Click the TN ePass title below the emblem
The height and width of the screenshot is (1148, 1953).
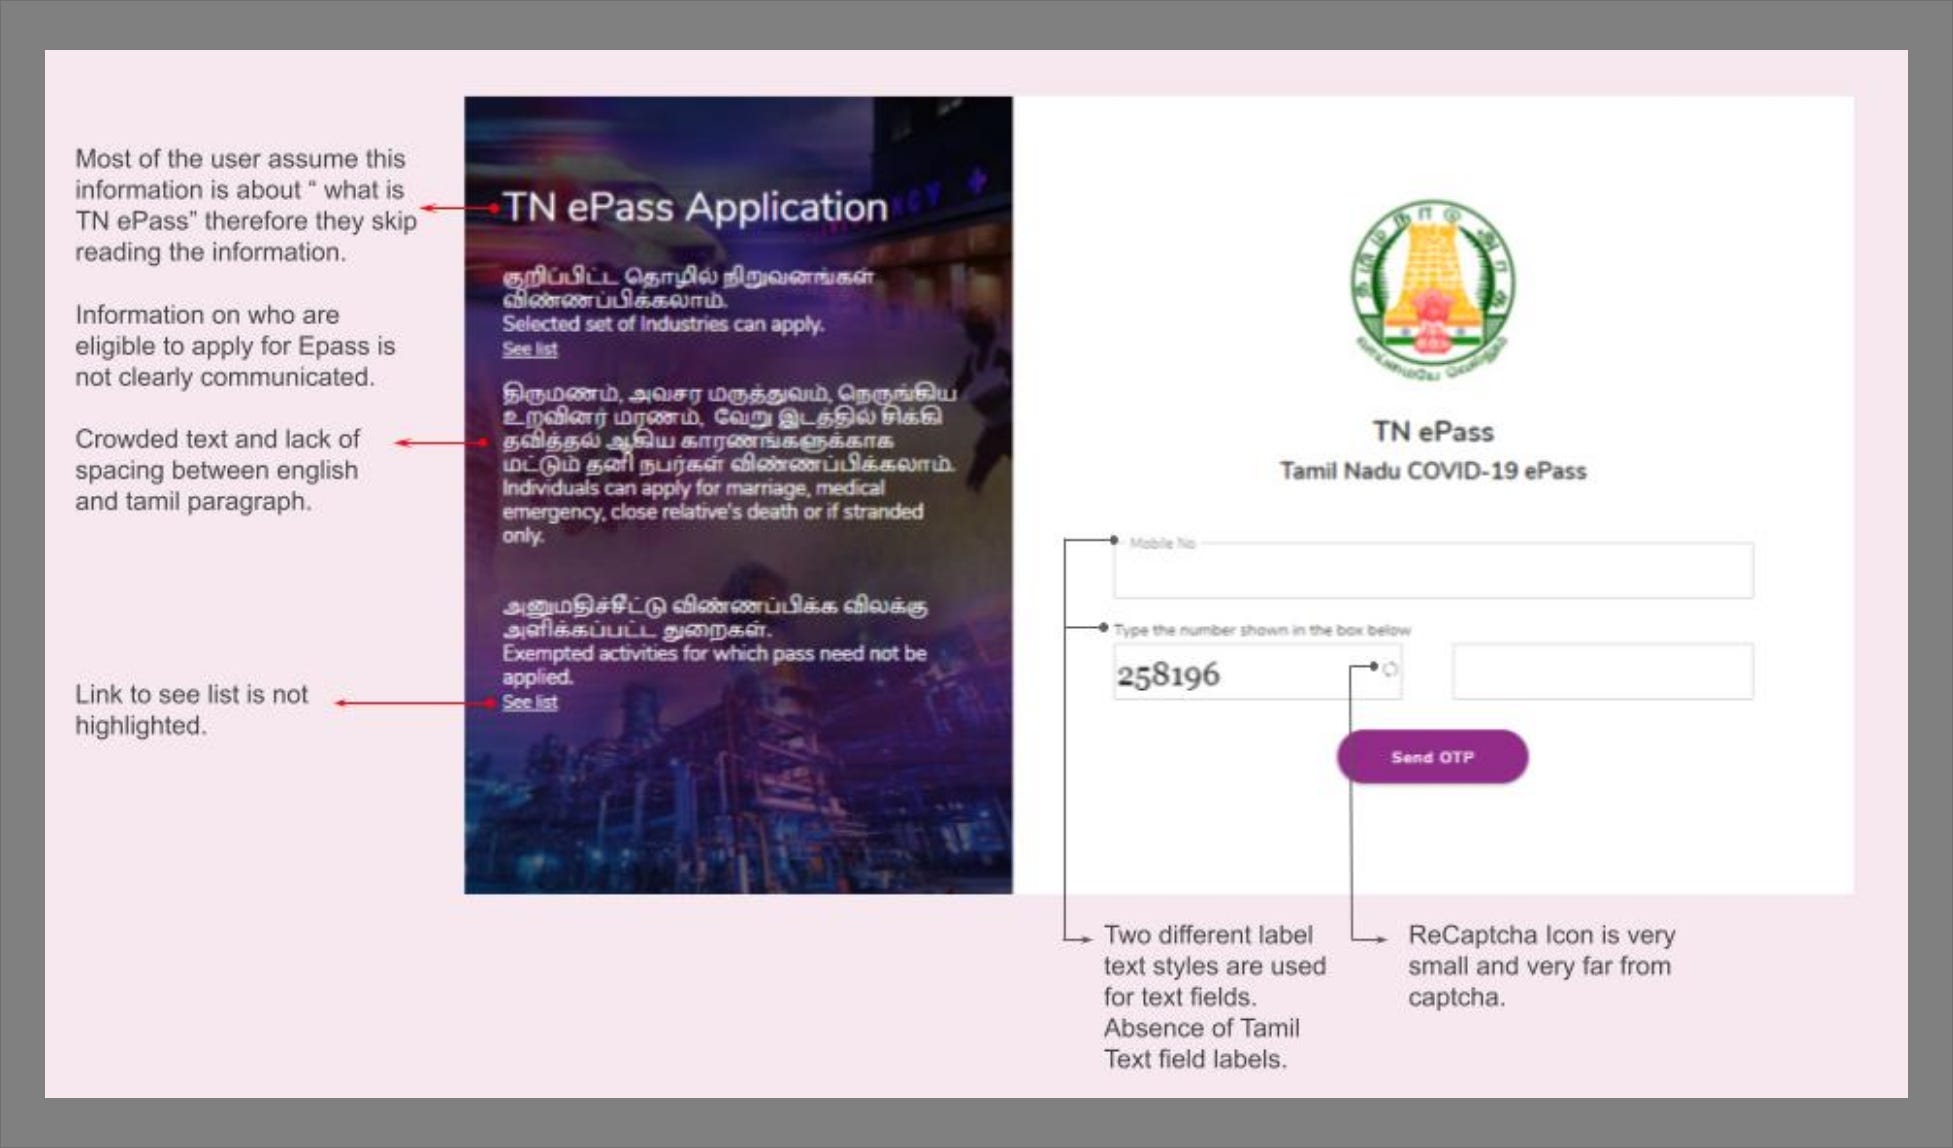pyautogui.click(x=1433, y=432)
